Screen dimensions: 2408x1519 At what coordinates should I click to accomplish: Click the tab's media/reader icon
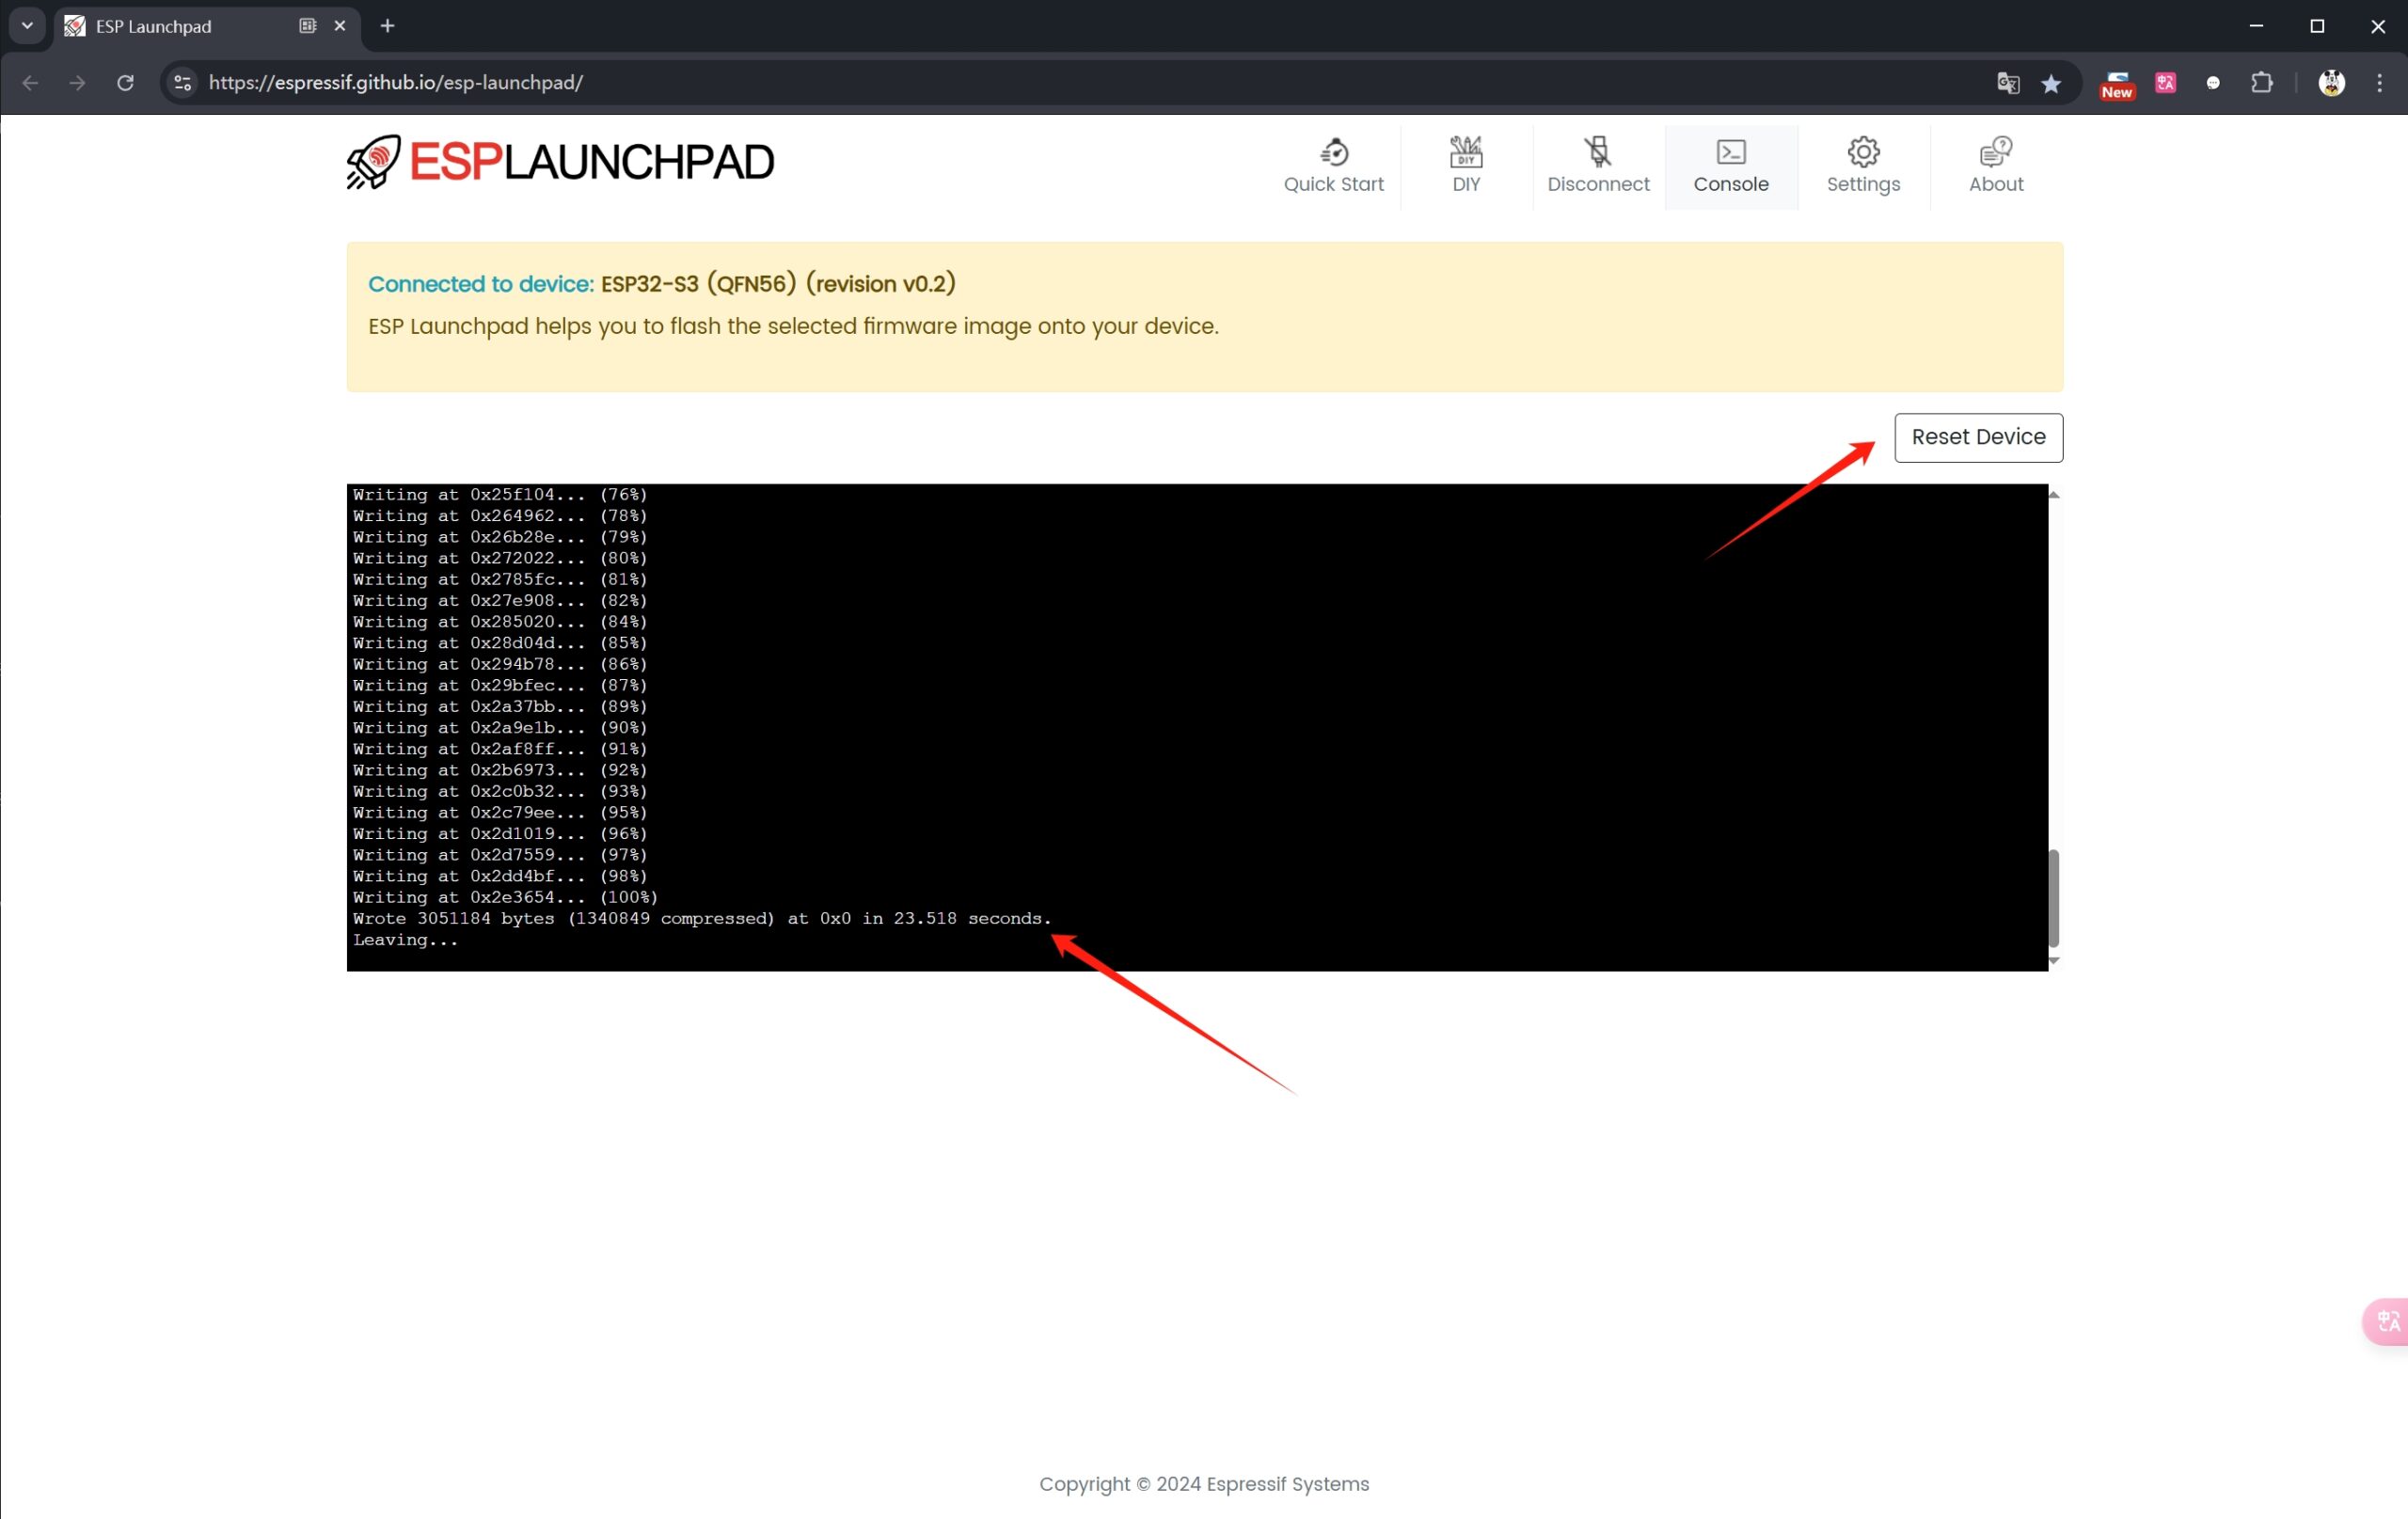(x=308, y=26)
